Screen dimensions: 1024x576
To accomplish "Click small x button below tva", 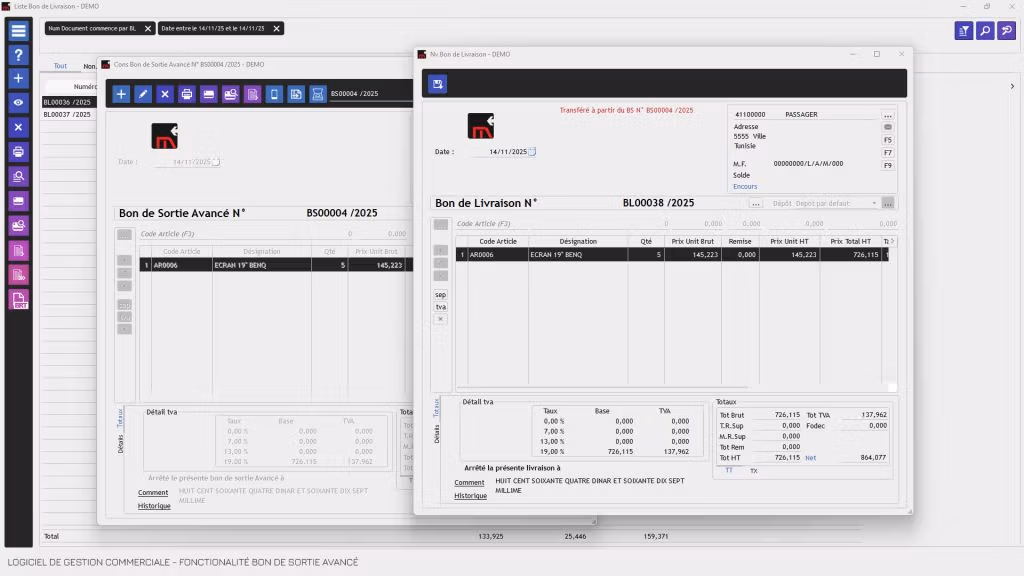I will tap(441, 319).
